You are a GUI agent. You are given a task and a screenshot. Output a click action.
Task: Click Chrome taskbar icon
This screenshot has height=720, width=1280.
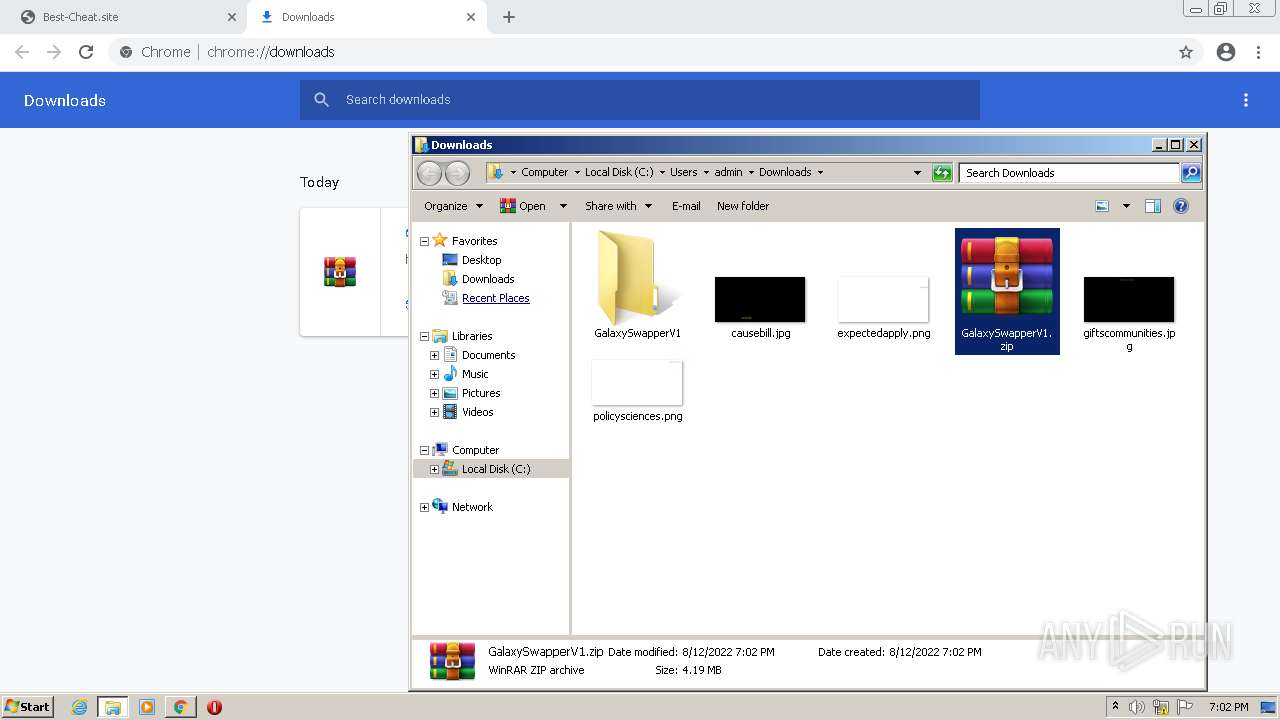181,707
